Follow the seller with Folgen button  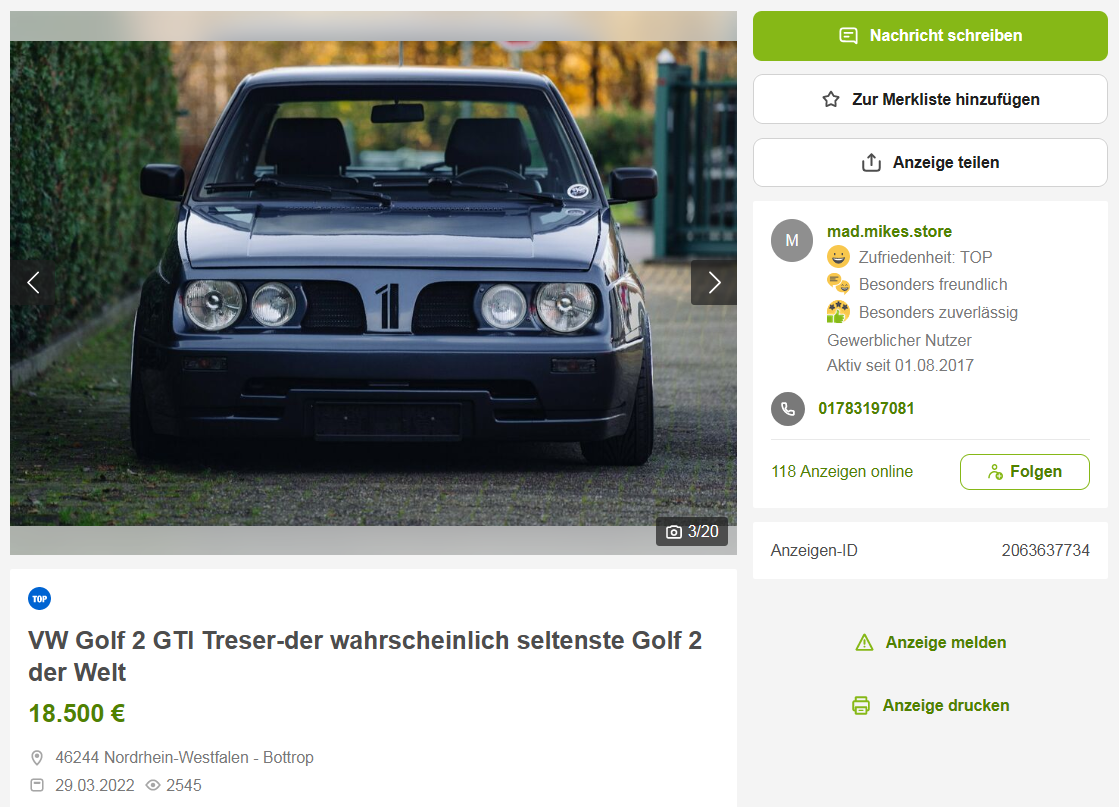(1024, 472)
